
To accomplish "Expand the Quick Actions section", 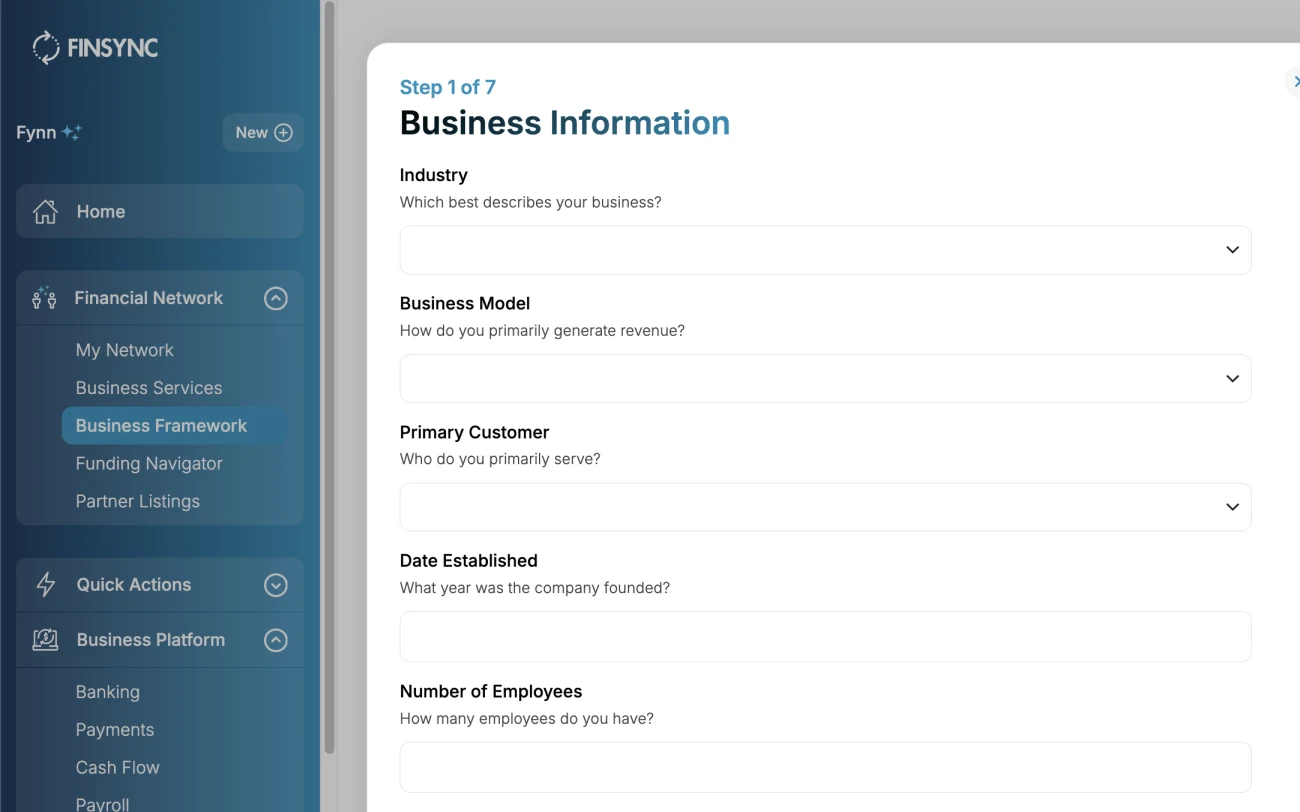I will coord(276,585).
